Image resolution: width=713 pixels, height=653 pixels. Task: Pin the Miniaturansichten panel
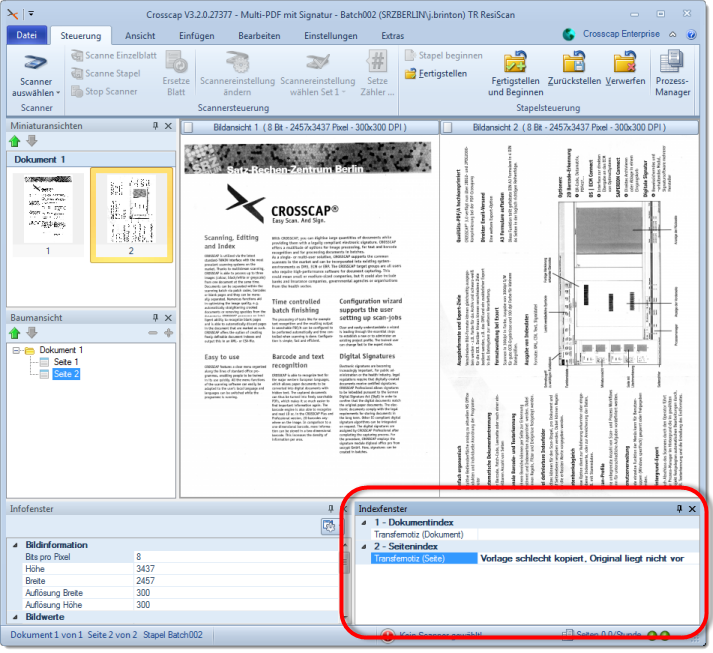point(155,126)
